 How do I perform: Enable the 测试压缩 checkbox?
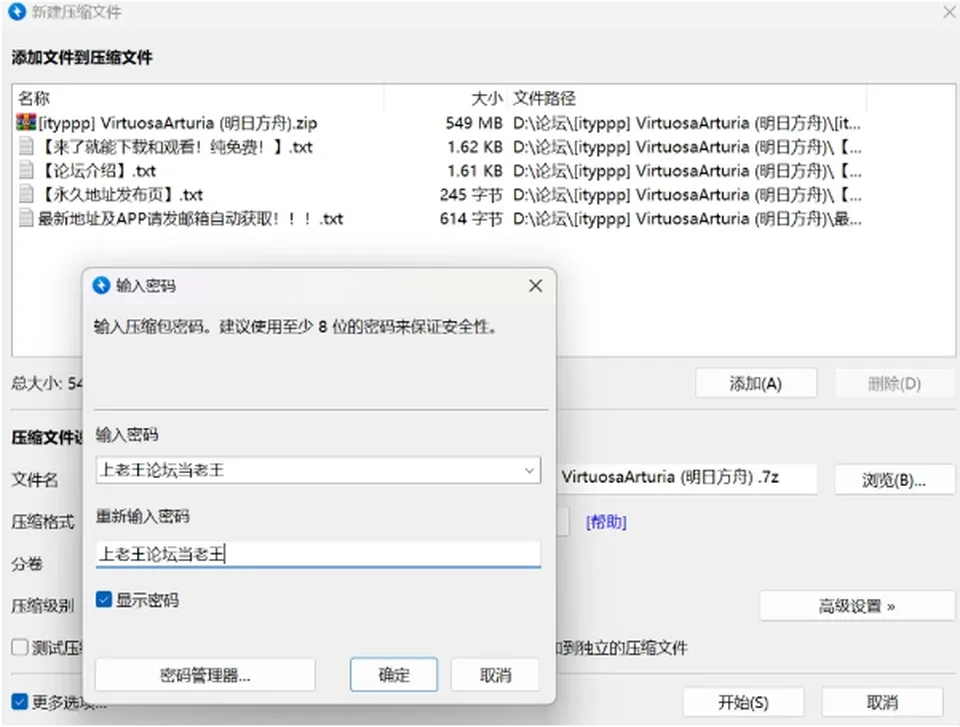(x=20, y=647)
